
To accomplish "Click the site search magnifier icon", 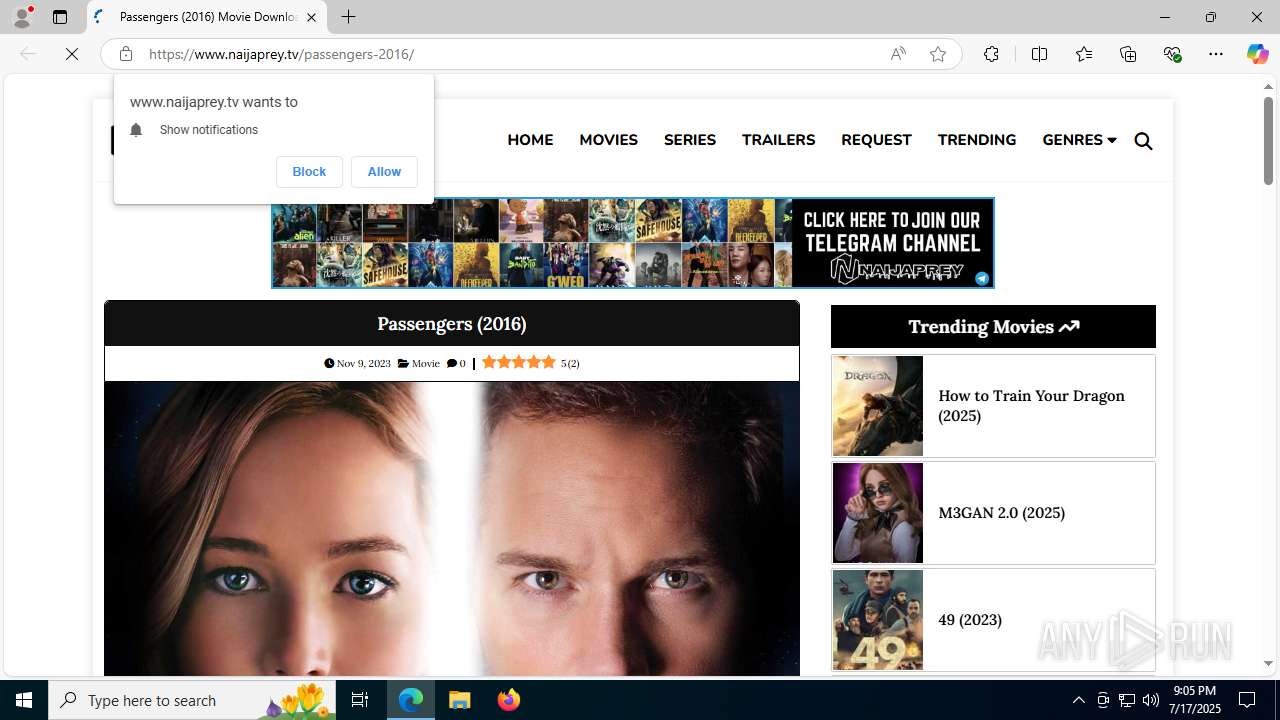I will [x=1143, y=141].
